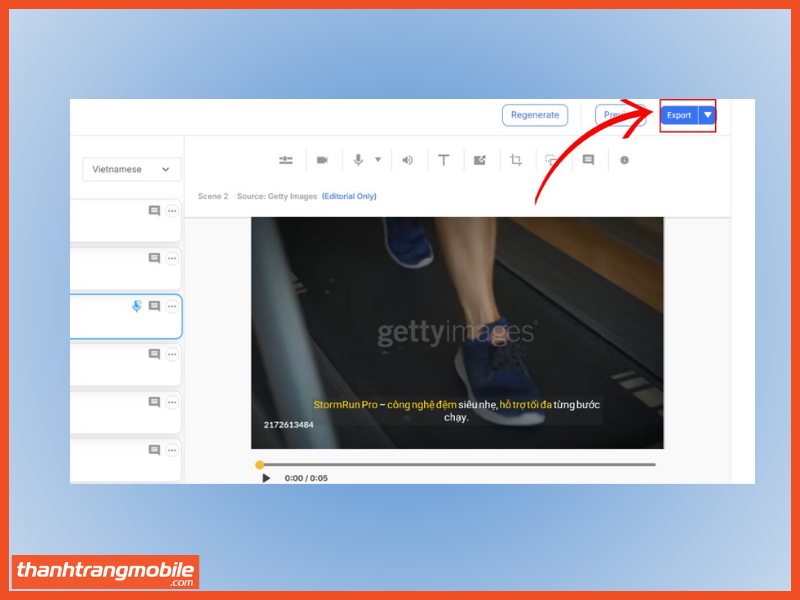Click the comment icon on the selected scene card
Image resolution: width=800 pixels, height=600 pixels.
pos(154,306)
